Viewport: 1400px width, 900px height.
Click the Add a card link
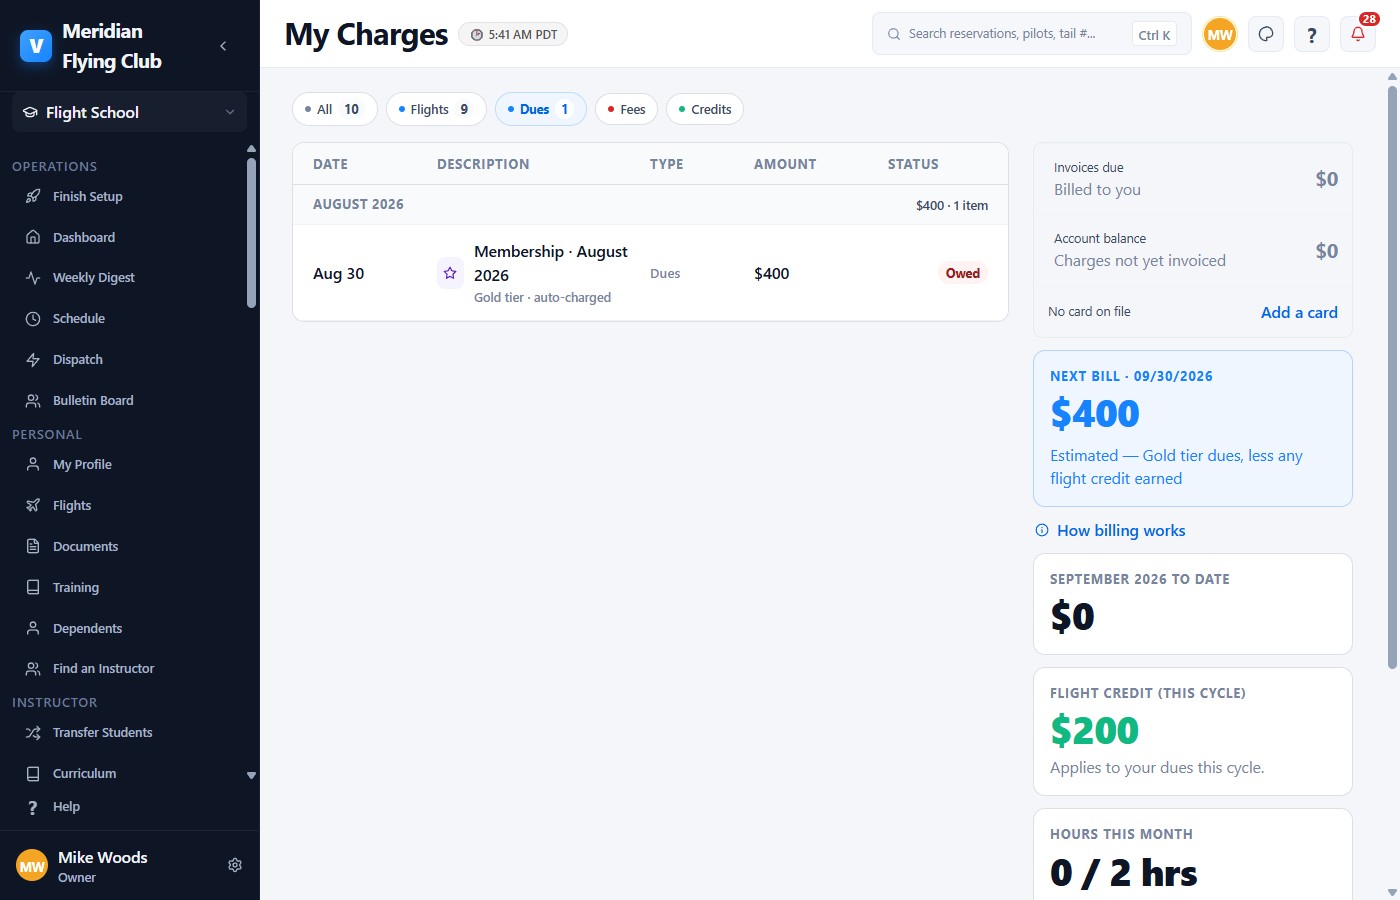click(x=1299, y=312)
